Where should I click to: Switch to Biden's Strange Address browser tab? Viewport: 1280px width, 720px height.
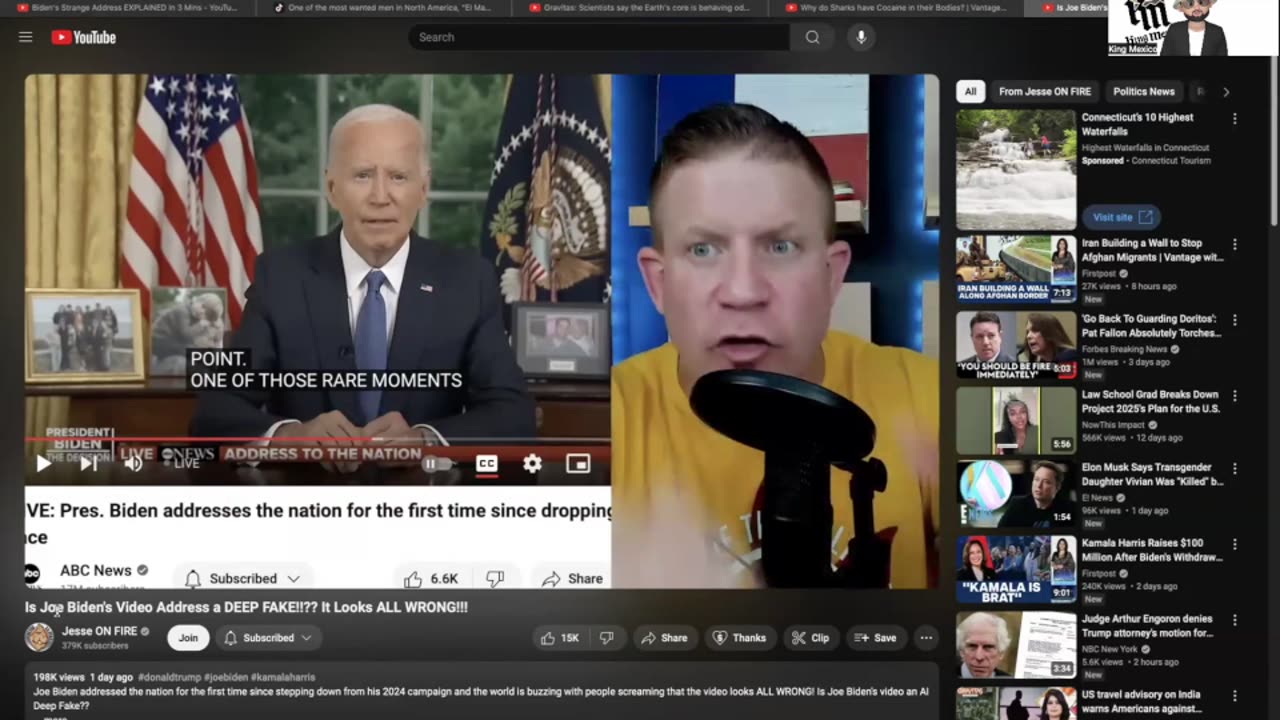[x=128, y=8]
